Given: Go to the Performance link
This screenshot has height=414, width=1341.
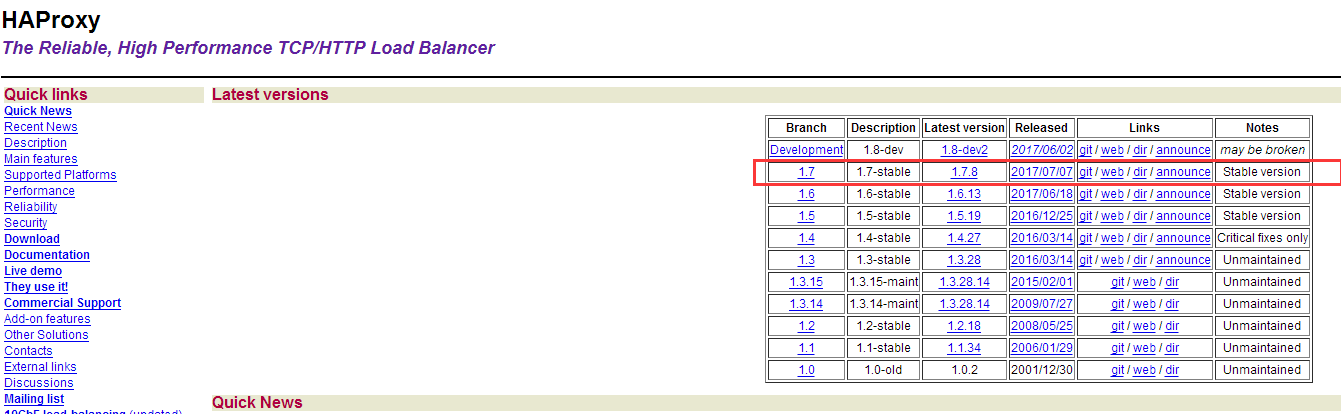Looking at the screenshot, I should click(x=39, y=191).
